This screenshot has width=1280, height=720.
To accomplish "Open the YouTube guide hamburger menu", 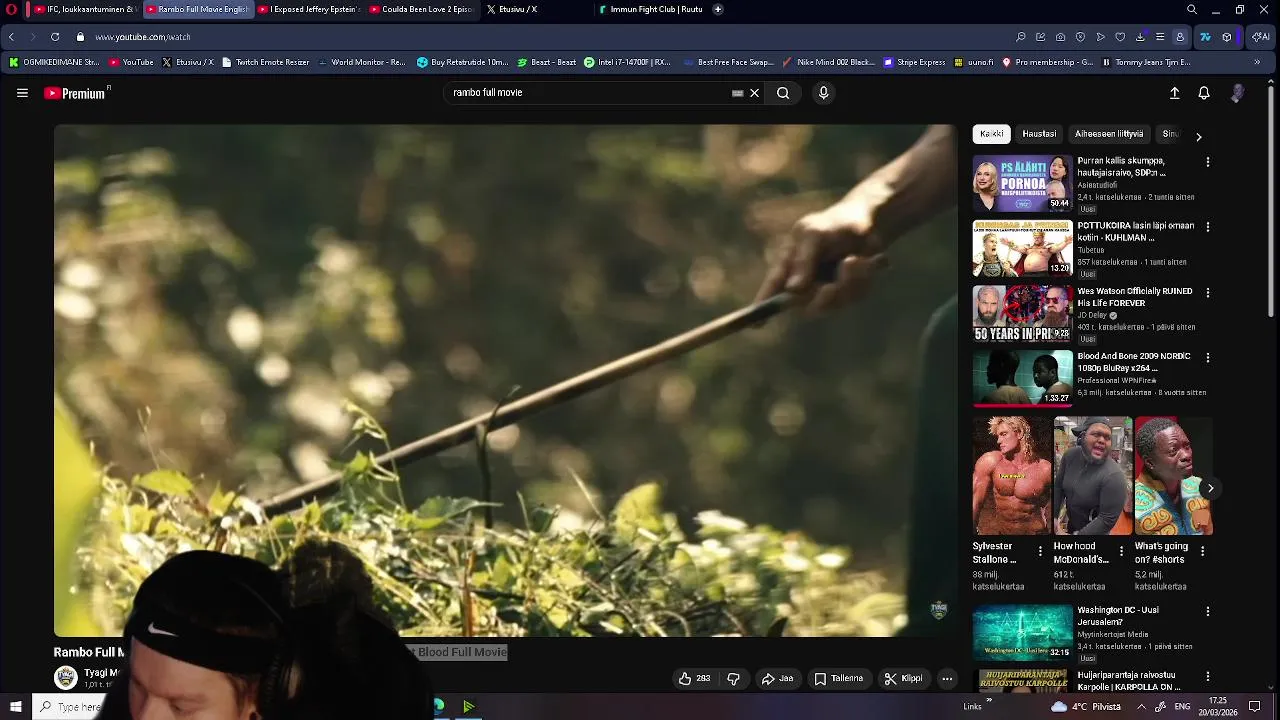I will pos(22,93).
